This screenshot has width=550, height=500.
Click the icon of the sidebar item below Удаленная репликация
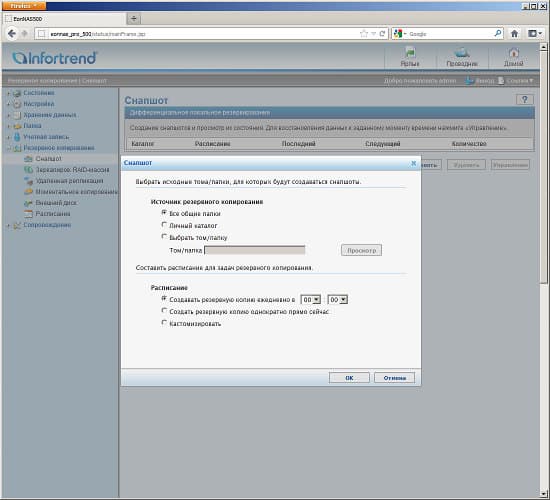(29, 192)
